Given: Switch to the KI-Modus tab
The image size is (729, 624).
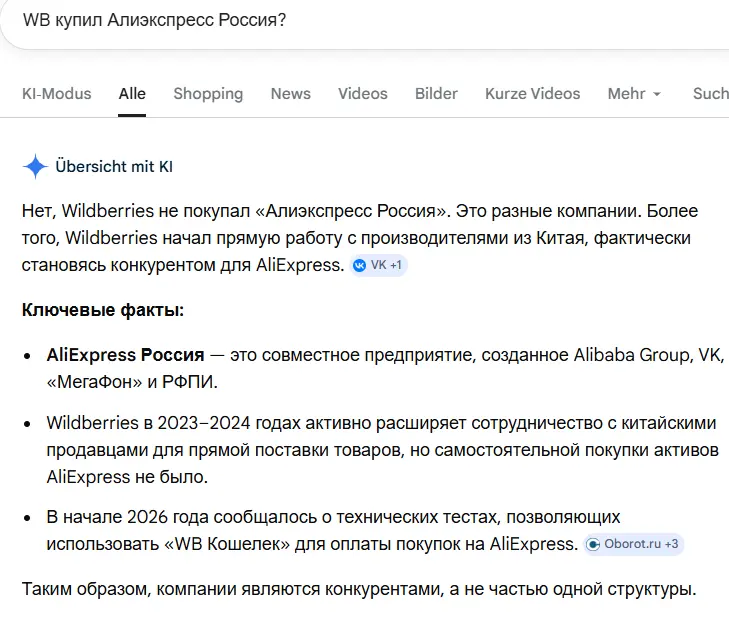Looking at the screenshot, I should point(57,93).
